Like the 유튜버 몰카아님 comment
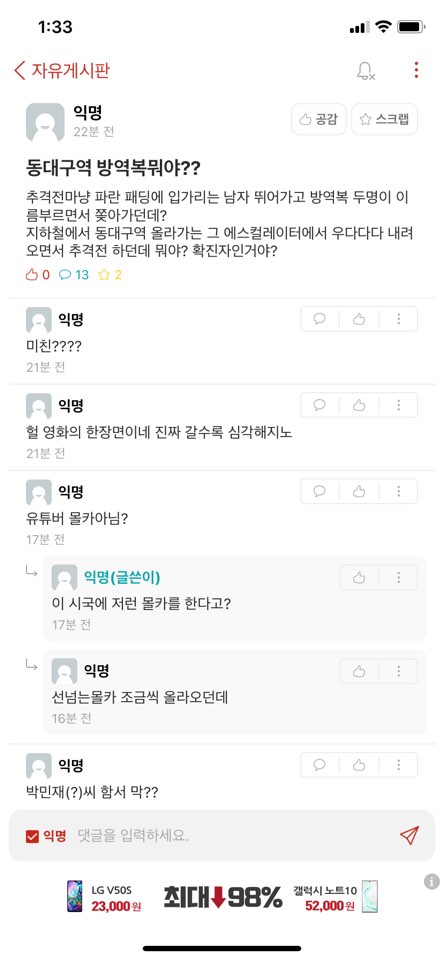 359,491
